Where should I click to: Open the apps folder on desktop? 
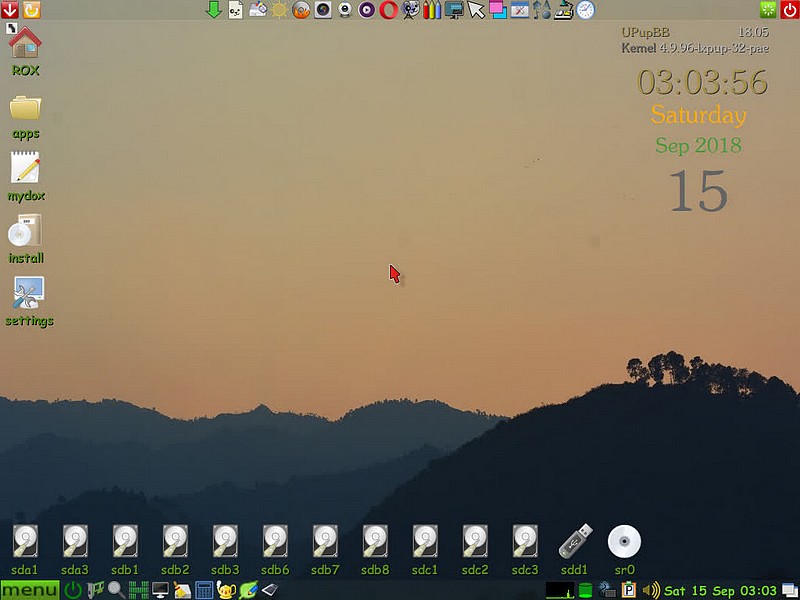[25, 108]
